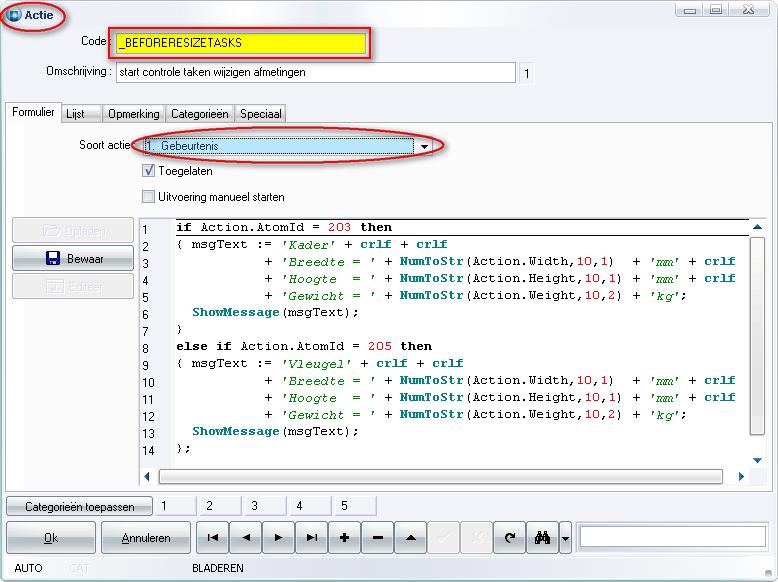Go to next record arrow

pyautogui.click(x=278, y=537)
